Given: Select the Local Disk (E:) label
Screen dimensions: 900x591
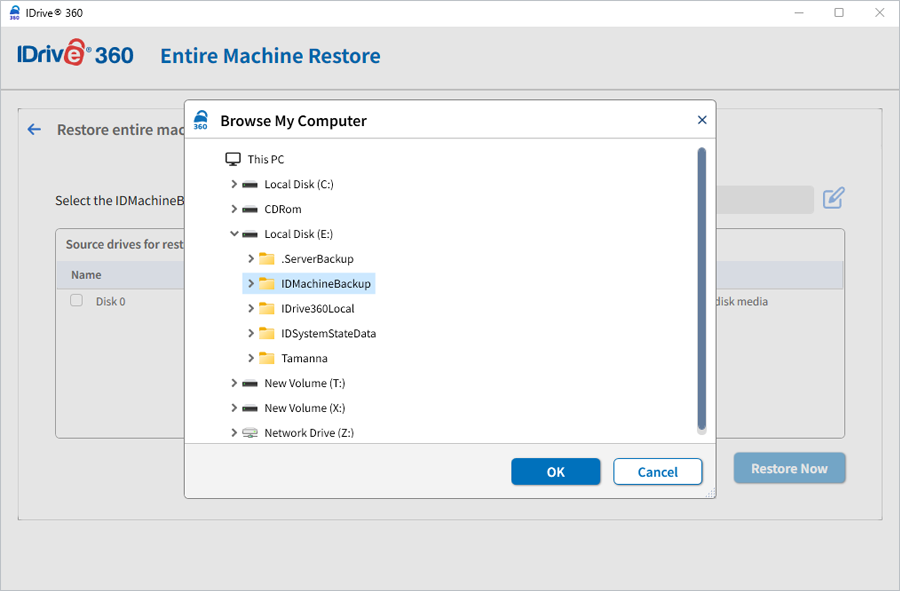Looking at the screenshot, I should [x=298, y=234].
